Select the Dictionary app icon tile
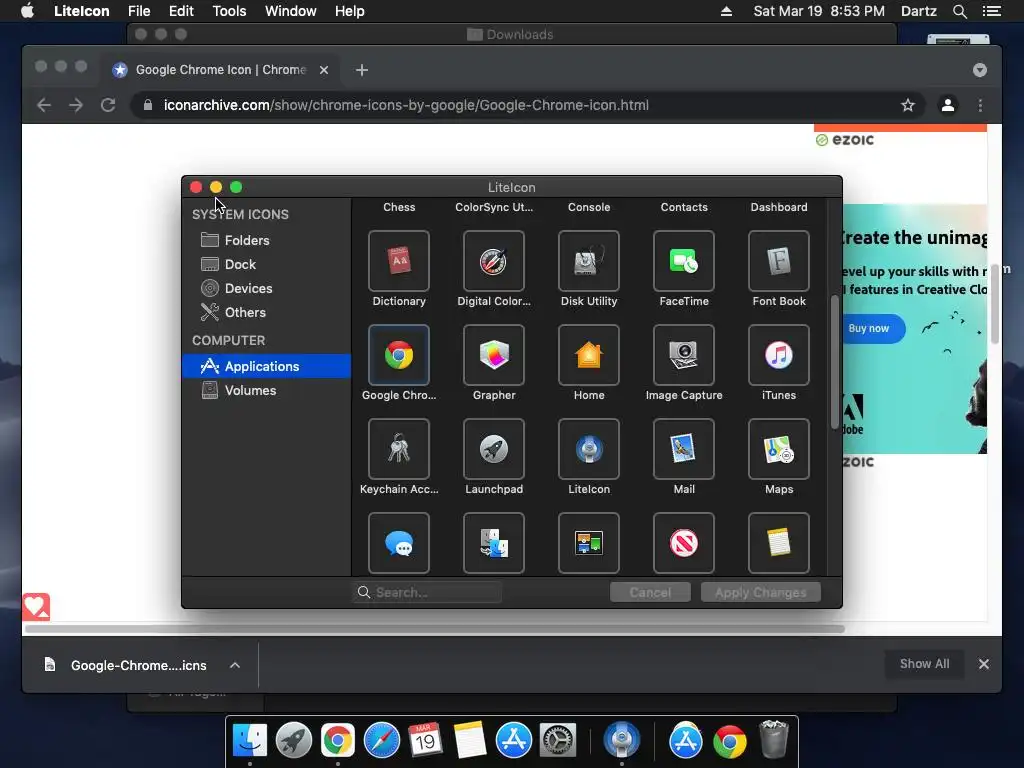 pos(398,261)
